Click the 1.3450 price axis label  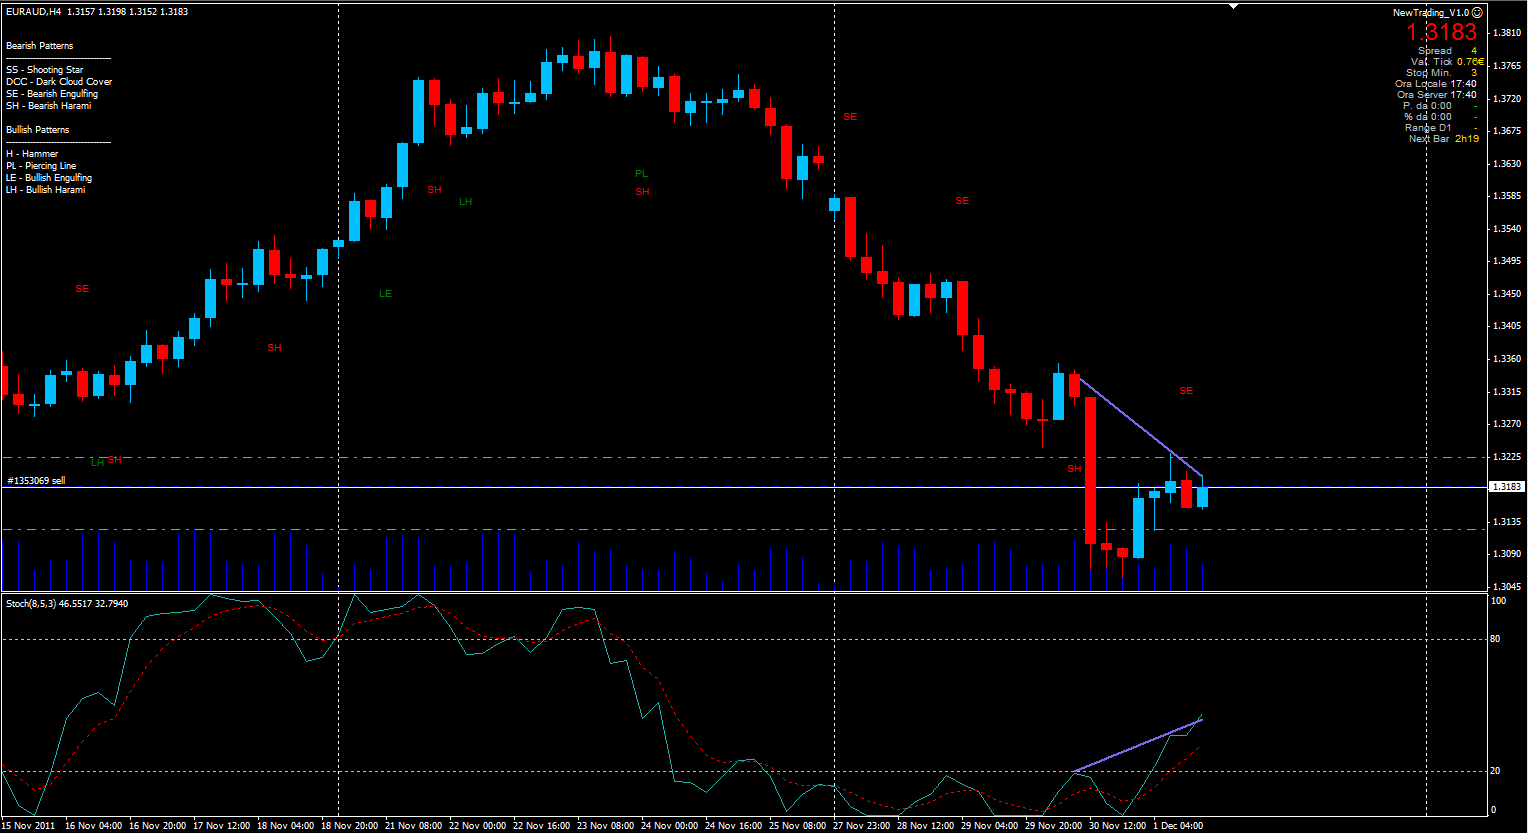click(1507, 294)
